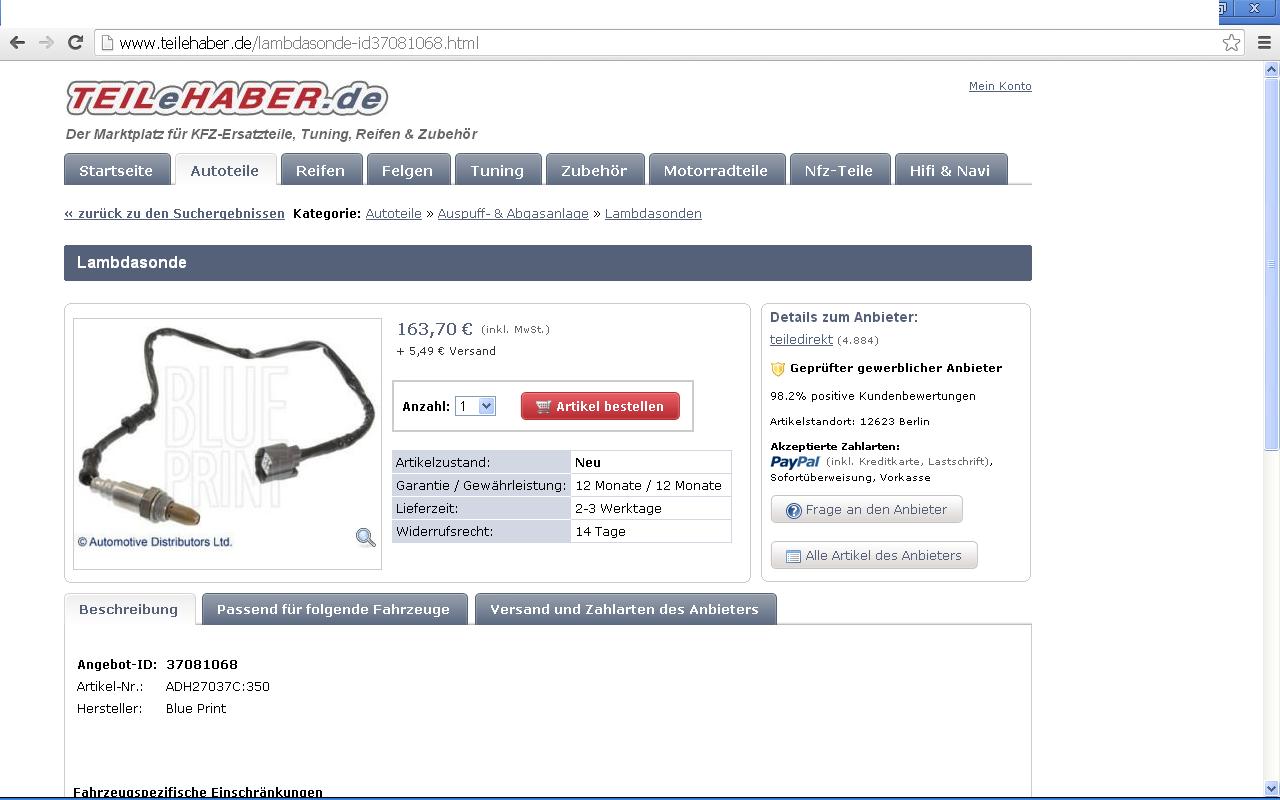
Task: Click the TEILeHABER.de logo
Action: [227, 98]
